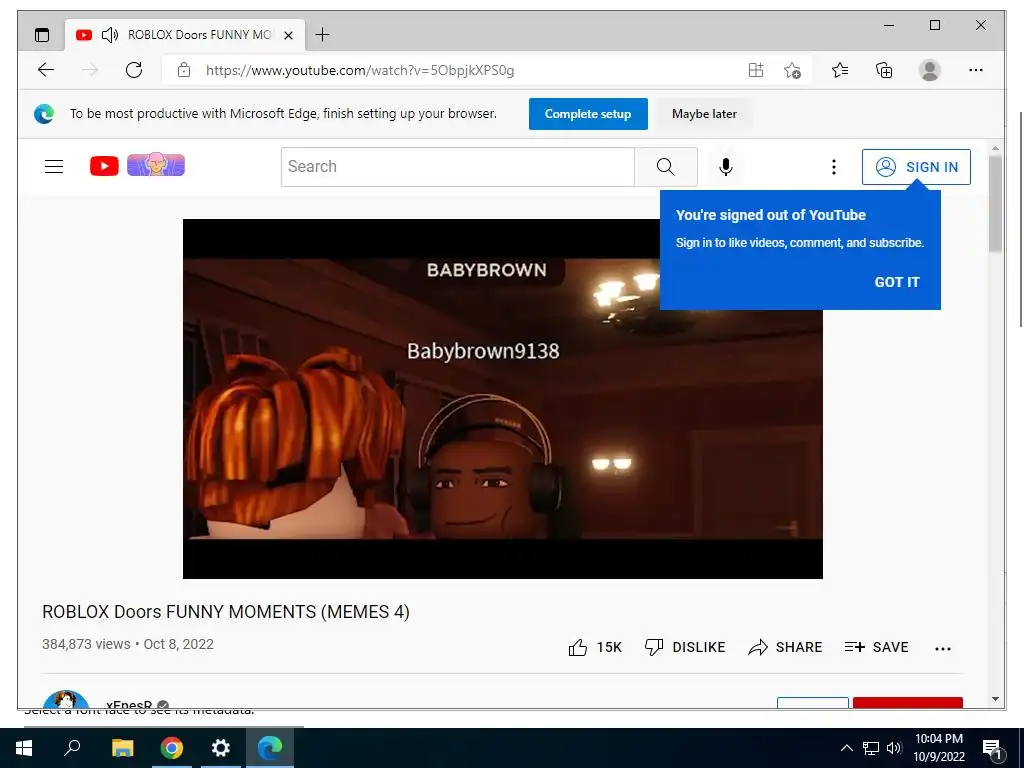The width and height of the screenshot is (1024, 768).
Task: Click the SIGN IN button
Action: (x=916, y=167)
